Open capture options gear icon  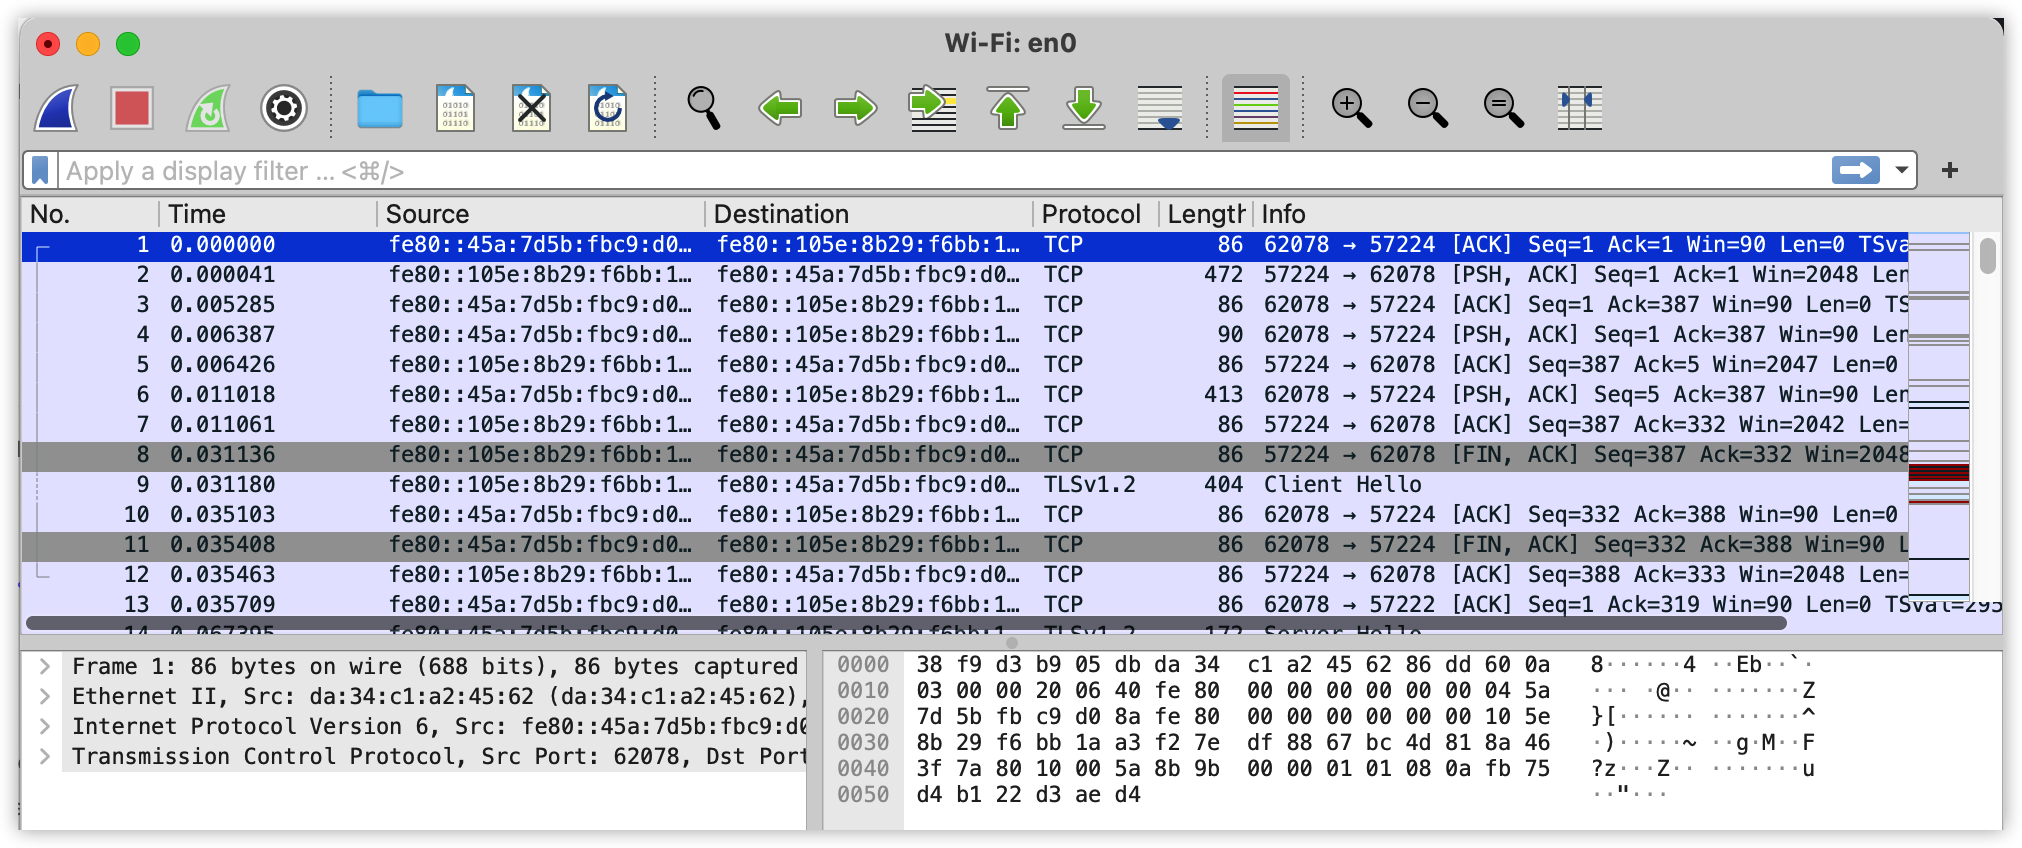pyautogui.click(x=284, y=108)
